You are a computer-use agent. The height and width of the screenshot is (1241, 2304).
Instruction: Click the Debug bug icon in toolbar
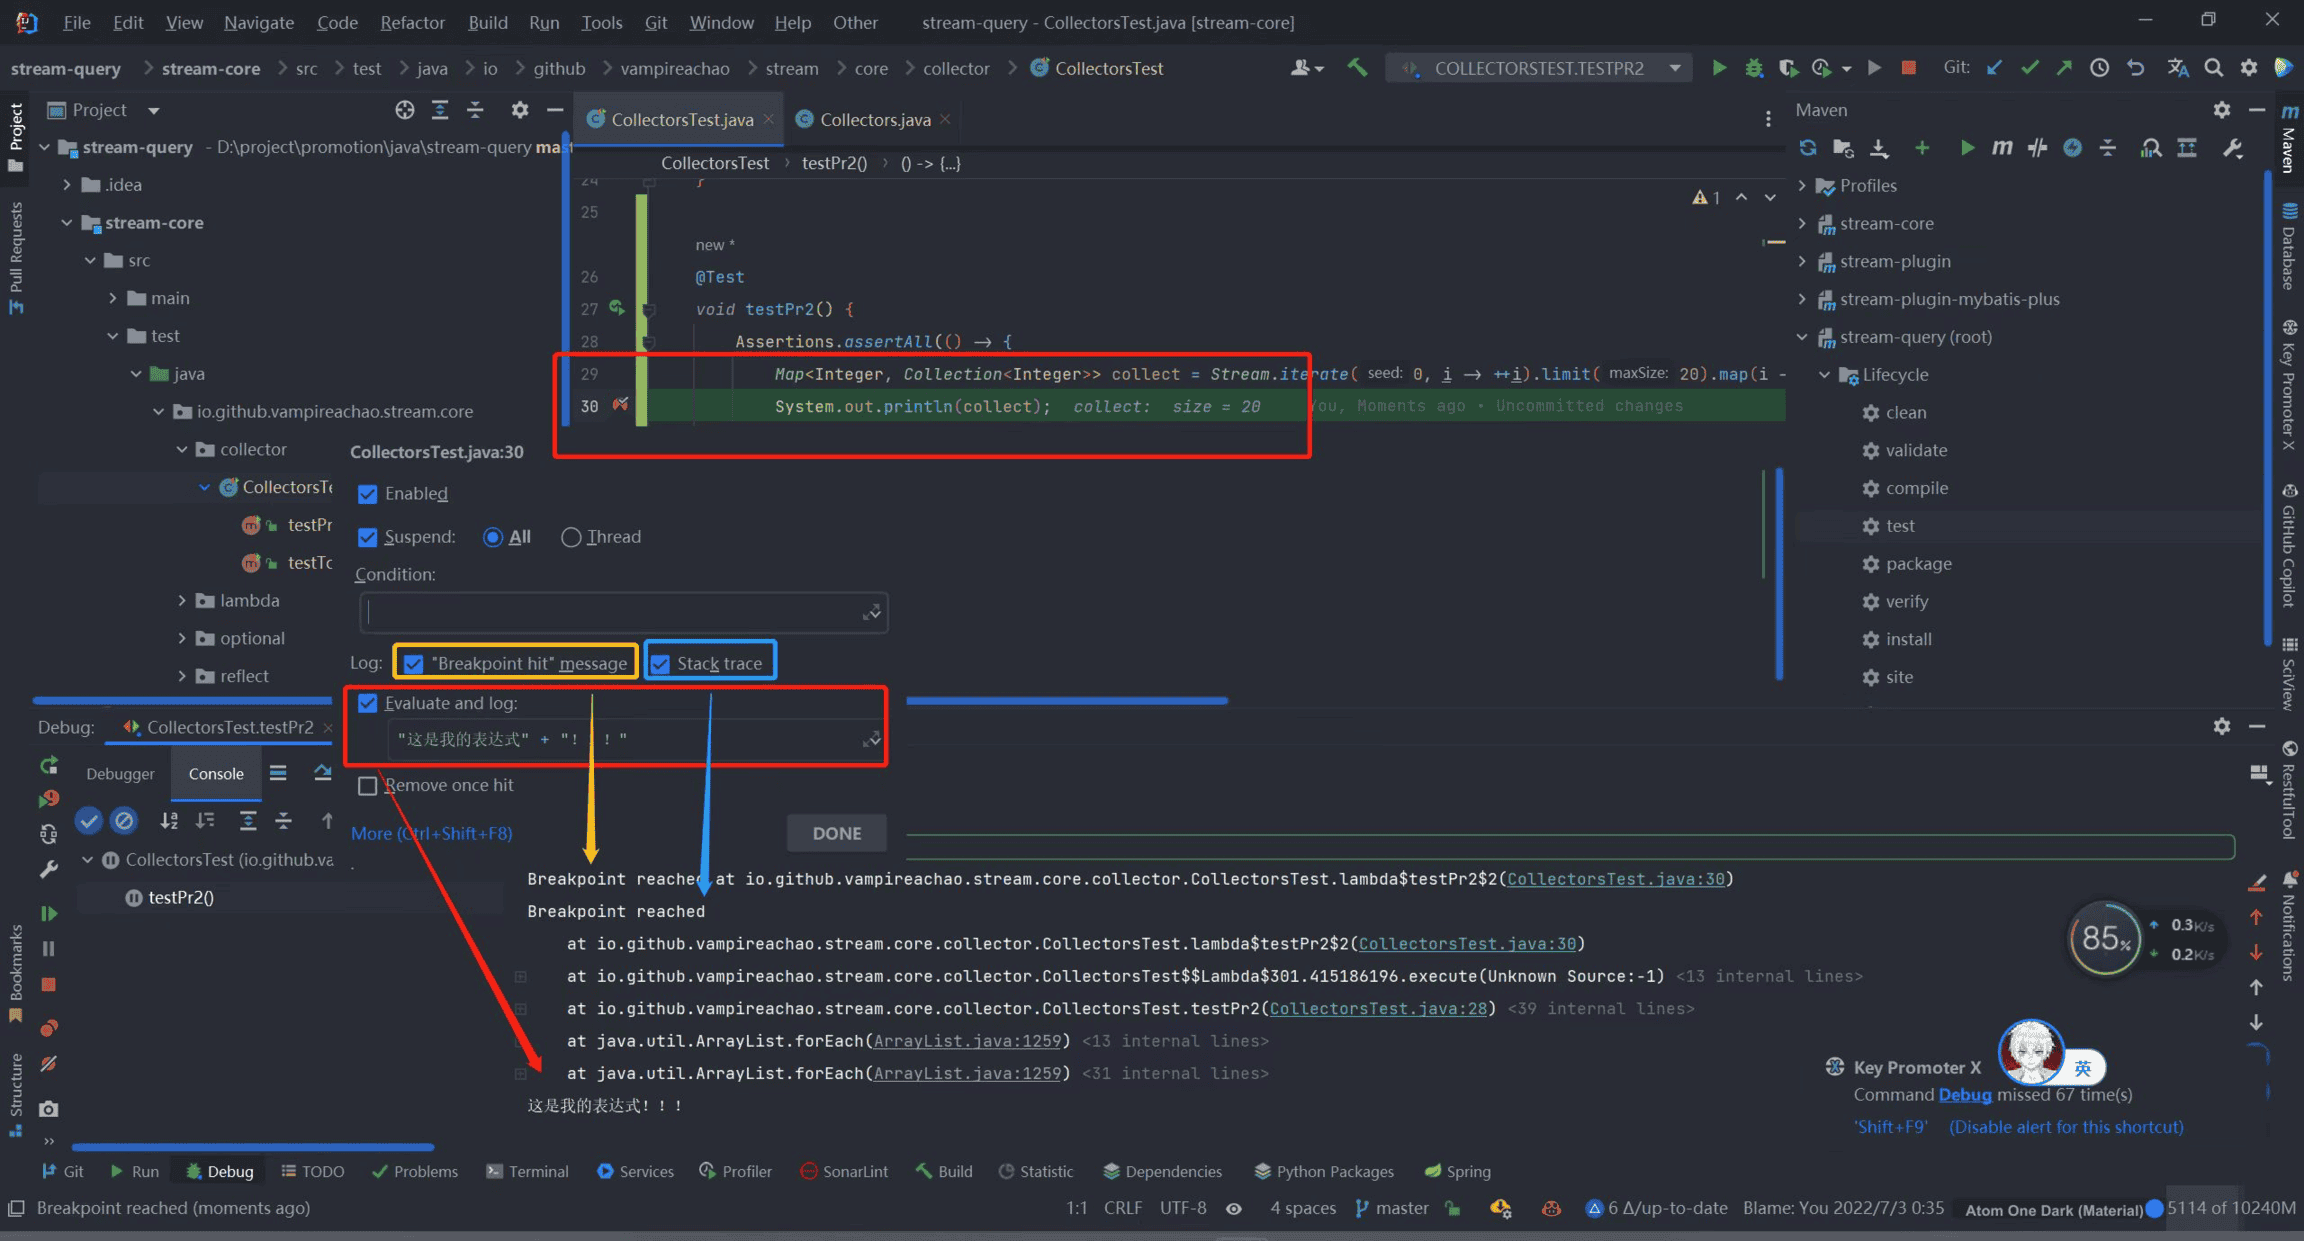point(1753,68)
